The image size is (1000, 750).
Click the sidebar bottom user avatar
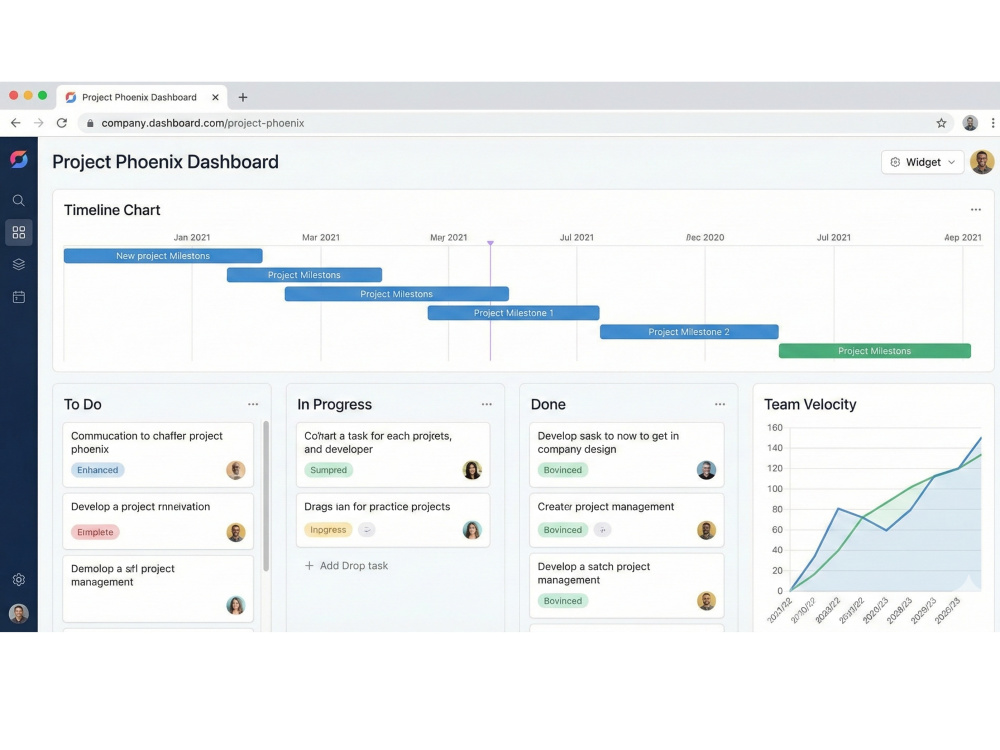click(18, 614)
